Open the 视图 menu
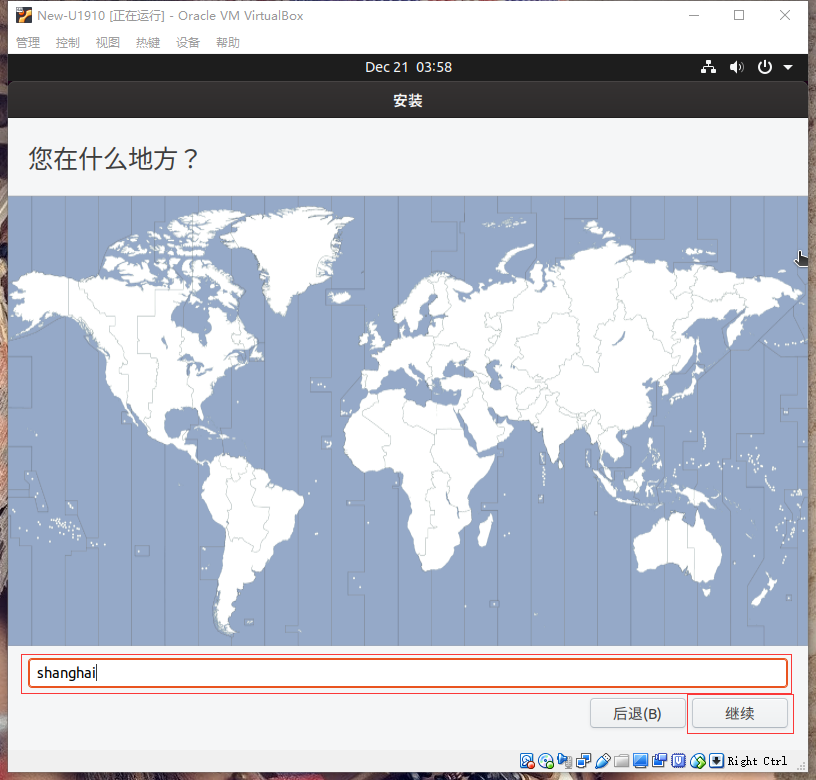The width and height of the screenshot is (816, 780). pyautogui.click(x=108, y=43)
